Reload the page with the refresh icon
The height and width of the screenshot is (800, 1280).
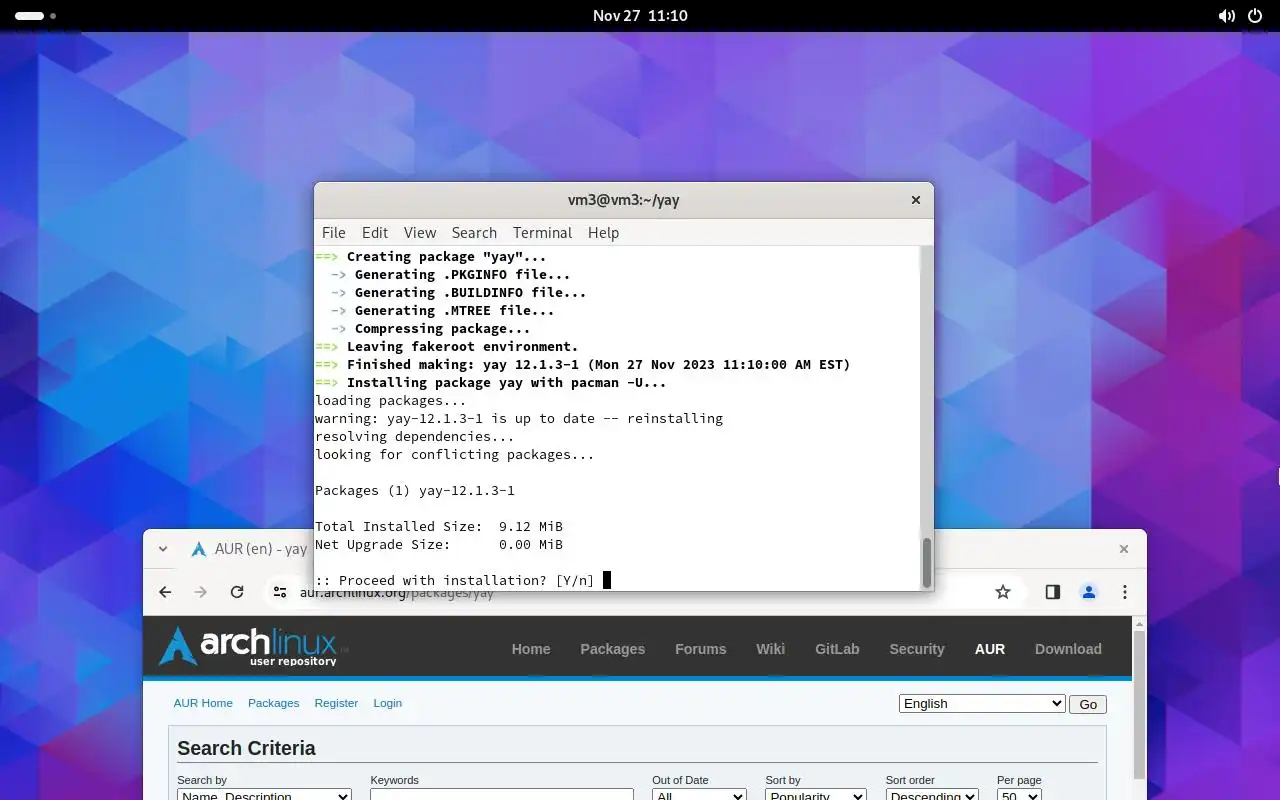coord(237,592)
